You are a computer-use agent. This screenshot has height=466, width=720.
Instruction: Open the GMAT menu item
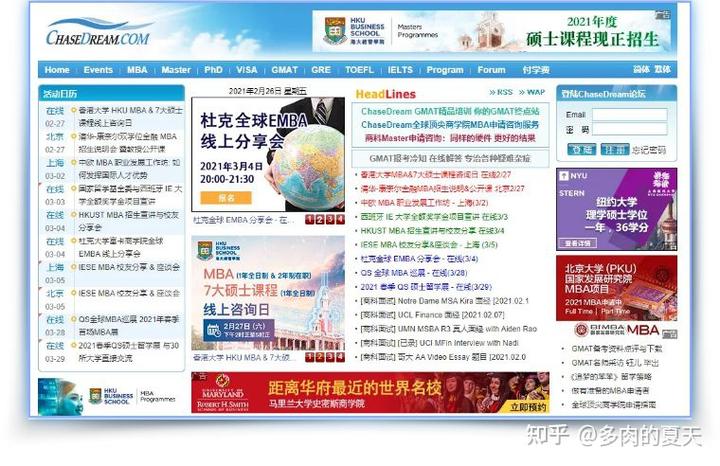click(x=284, y=70)
